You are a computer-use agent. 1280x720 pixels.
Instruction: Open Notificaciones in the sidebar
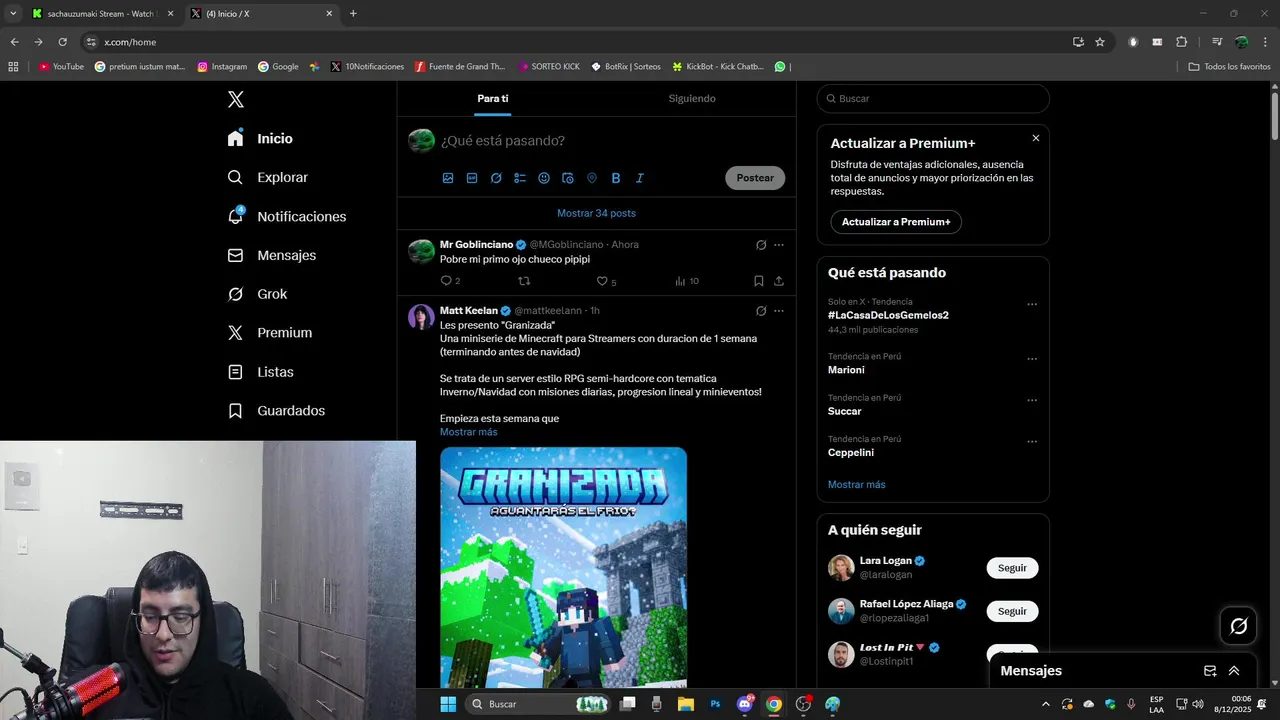[x=286, y=216]
